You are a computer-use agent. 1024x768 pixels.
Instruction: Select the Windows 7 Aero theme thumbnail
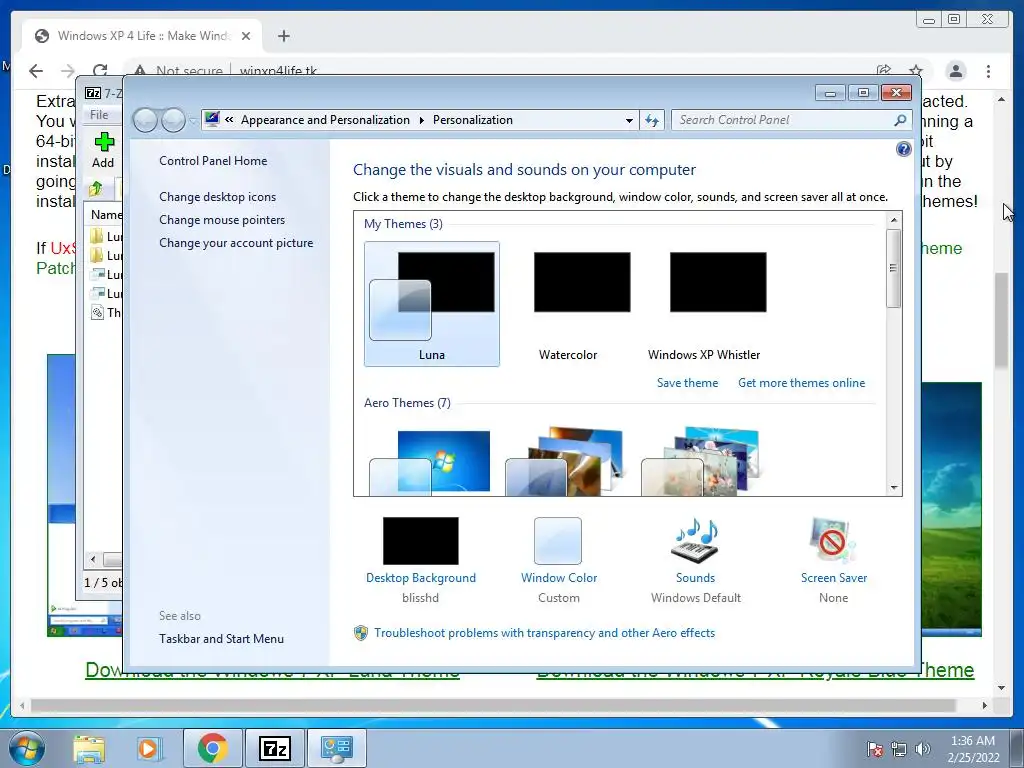pos(432,461)
